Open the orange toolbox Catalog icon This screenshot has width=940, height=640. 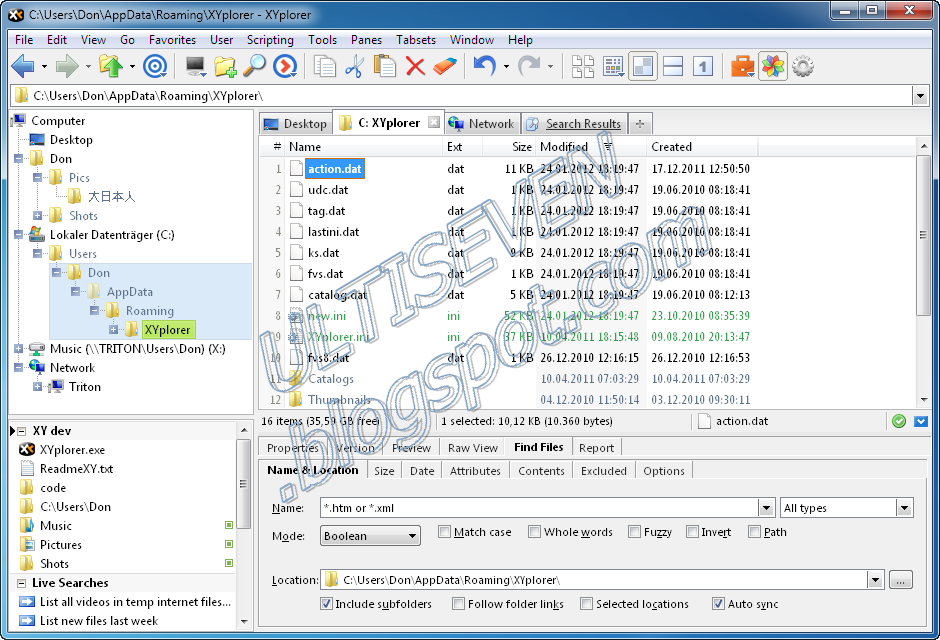(x=742, y=66)
